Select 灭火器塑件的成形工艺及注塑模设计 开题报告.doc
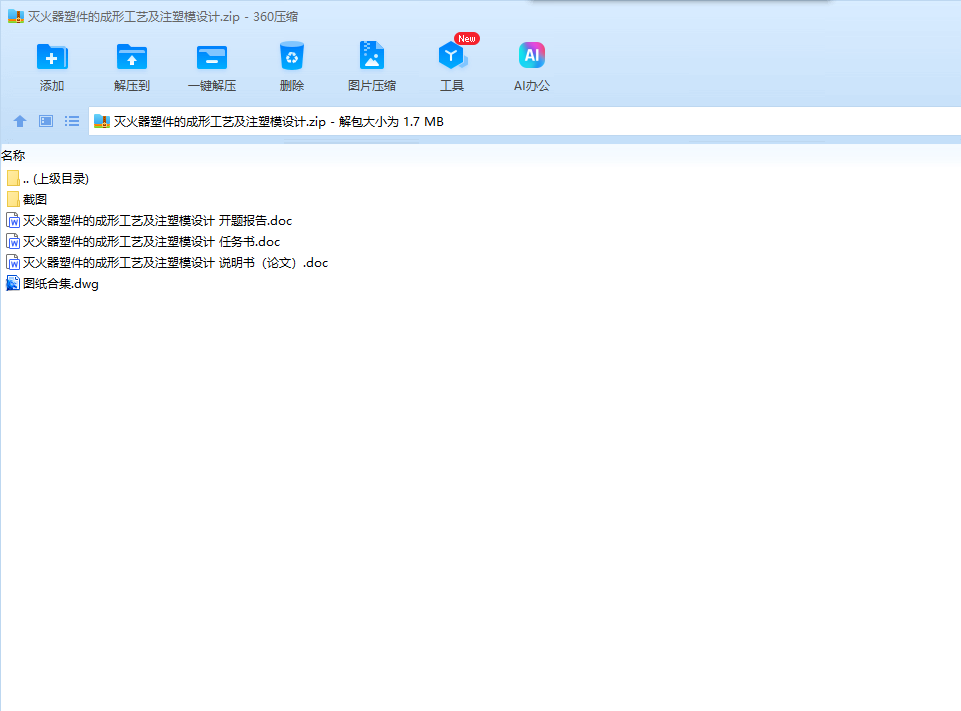The image size is (961, 711). pos(158,221)
